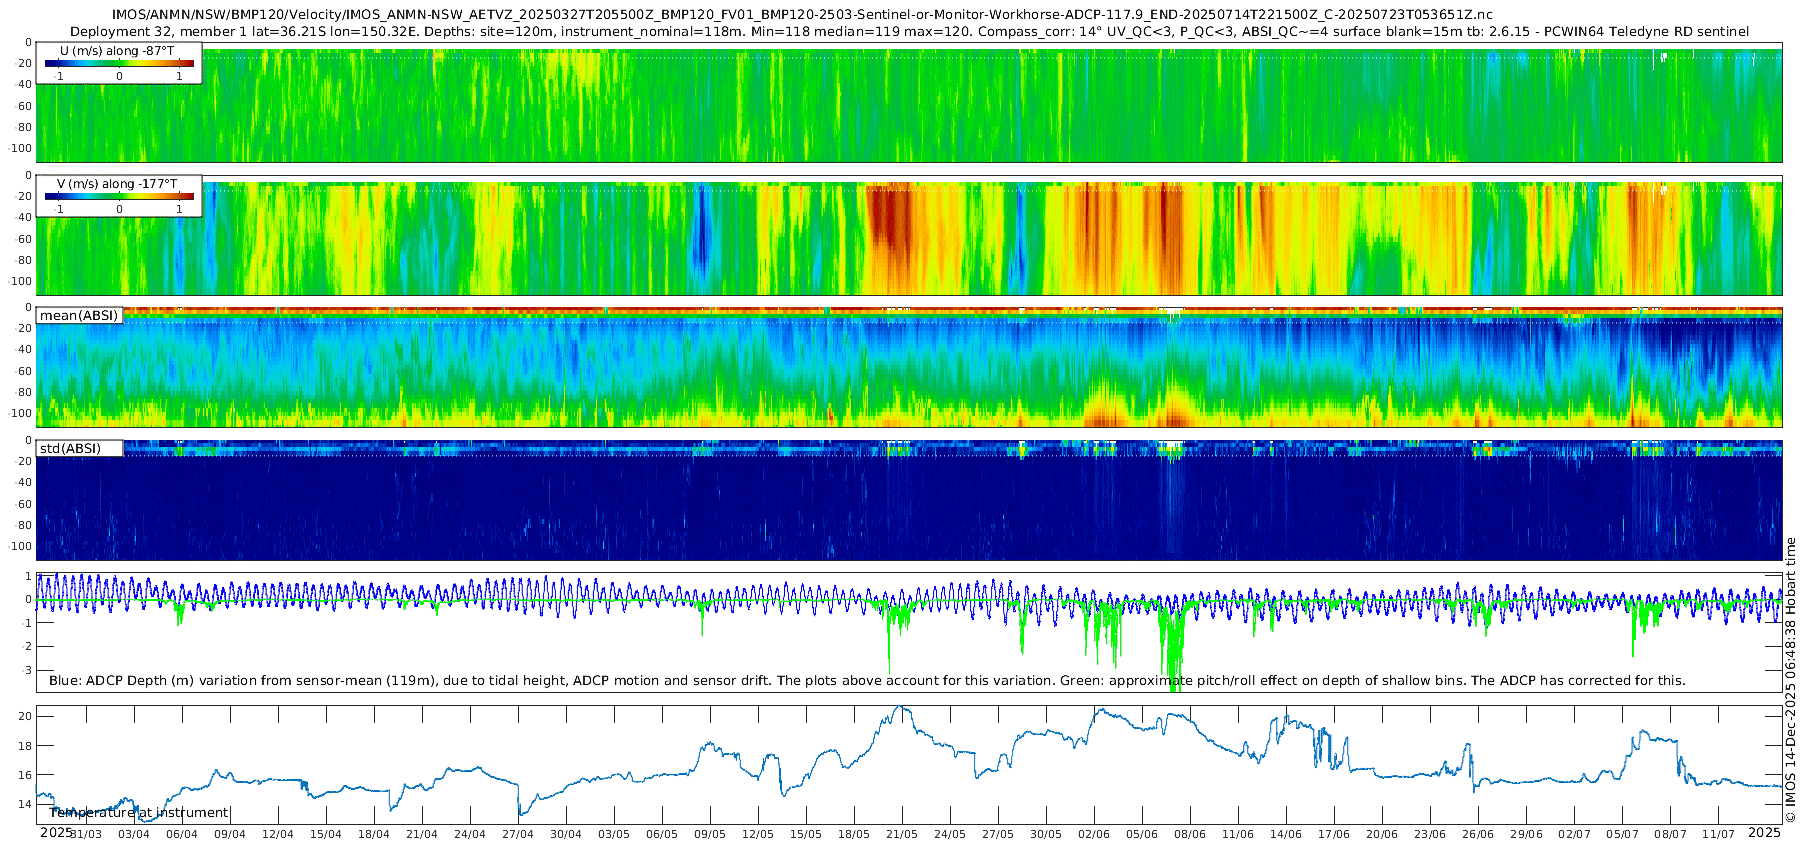The height and width of the screenshot is (850, 1800).
Task: Click the Blue ADCP Depth caption text
Action: pos(867,681)
